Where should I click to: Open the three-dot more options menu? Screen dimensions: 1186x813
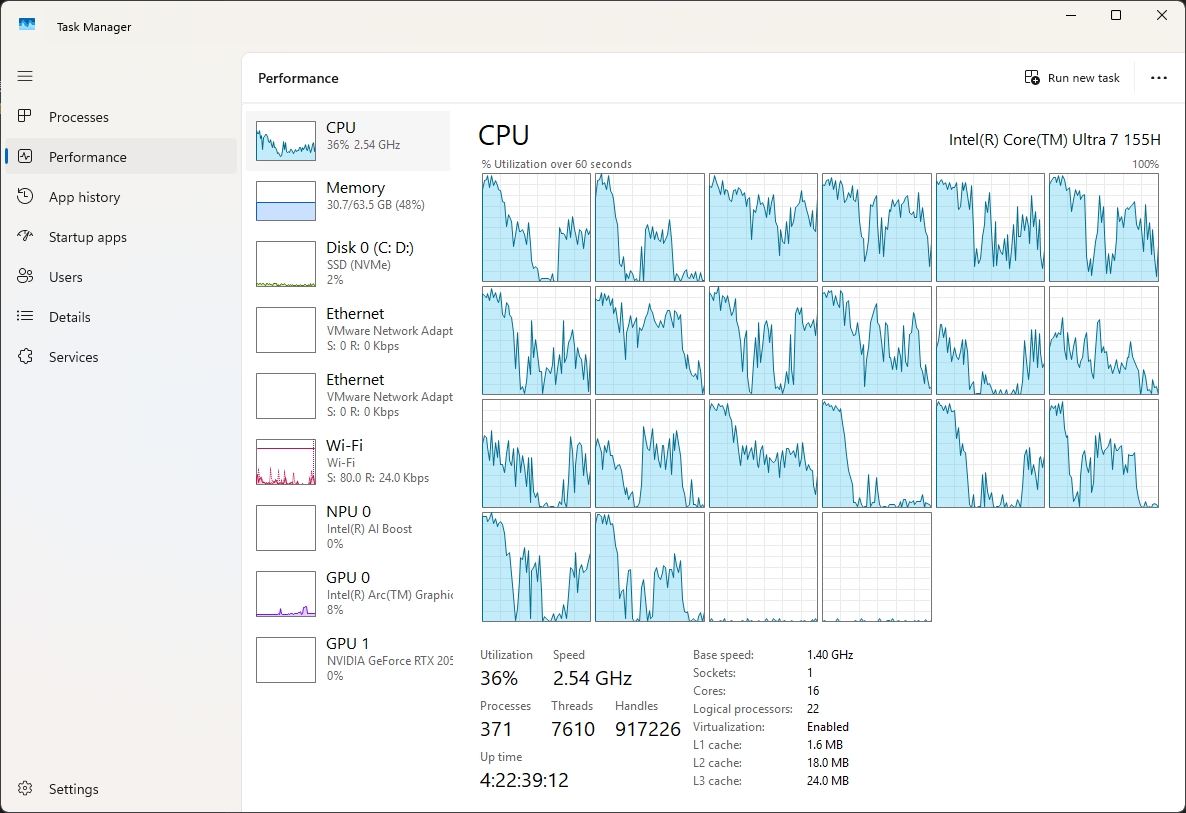[x=1159, y=78]
